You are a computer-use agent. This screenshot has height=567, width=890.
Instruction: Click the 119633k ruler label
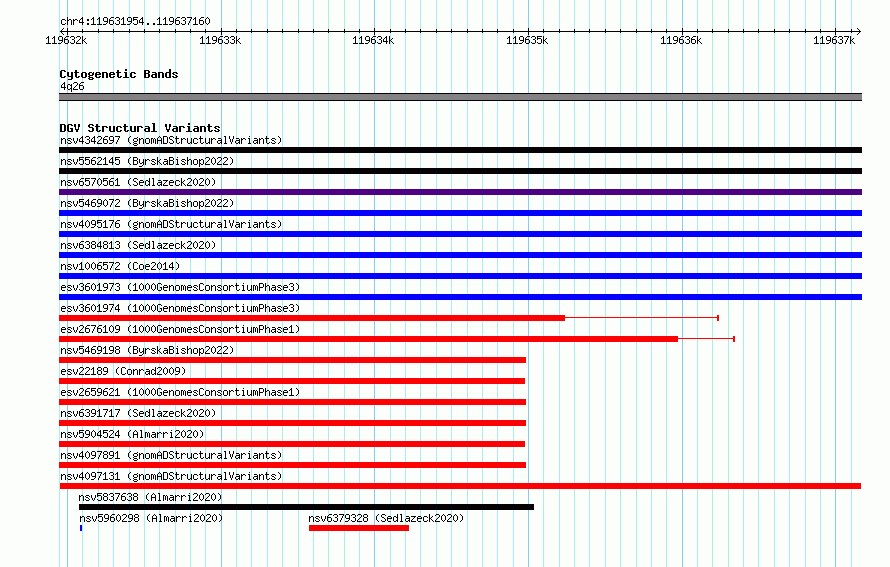220,40
